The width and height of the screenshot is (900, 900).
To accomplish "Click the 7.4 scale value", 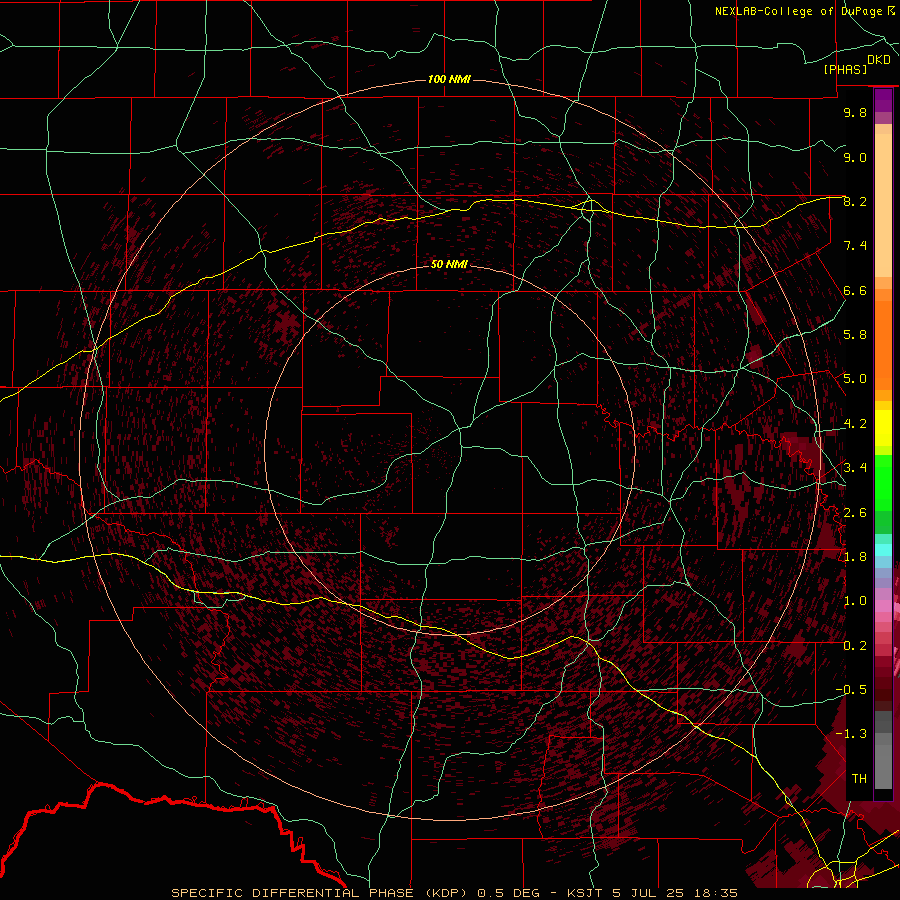I will point(855,246).
